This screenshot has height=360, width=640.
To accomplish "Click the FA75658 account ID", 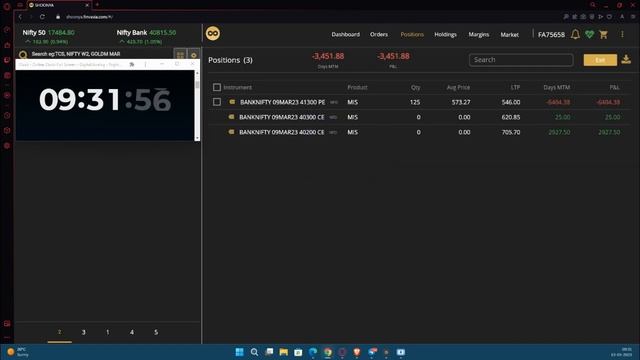I will click(551, 35).
